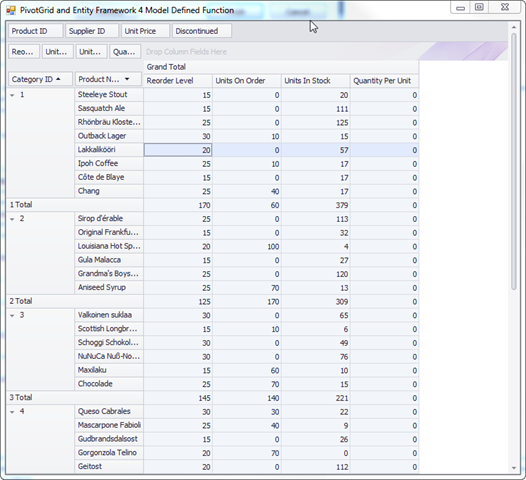Select the Gudbrandsdalsost row

[x=109, y=439]
